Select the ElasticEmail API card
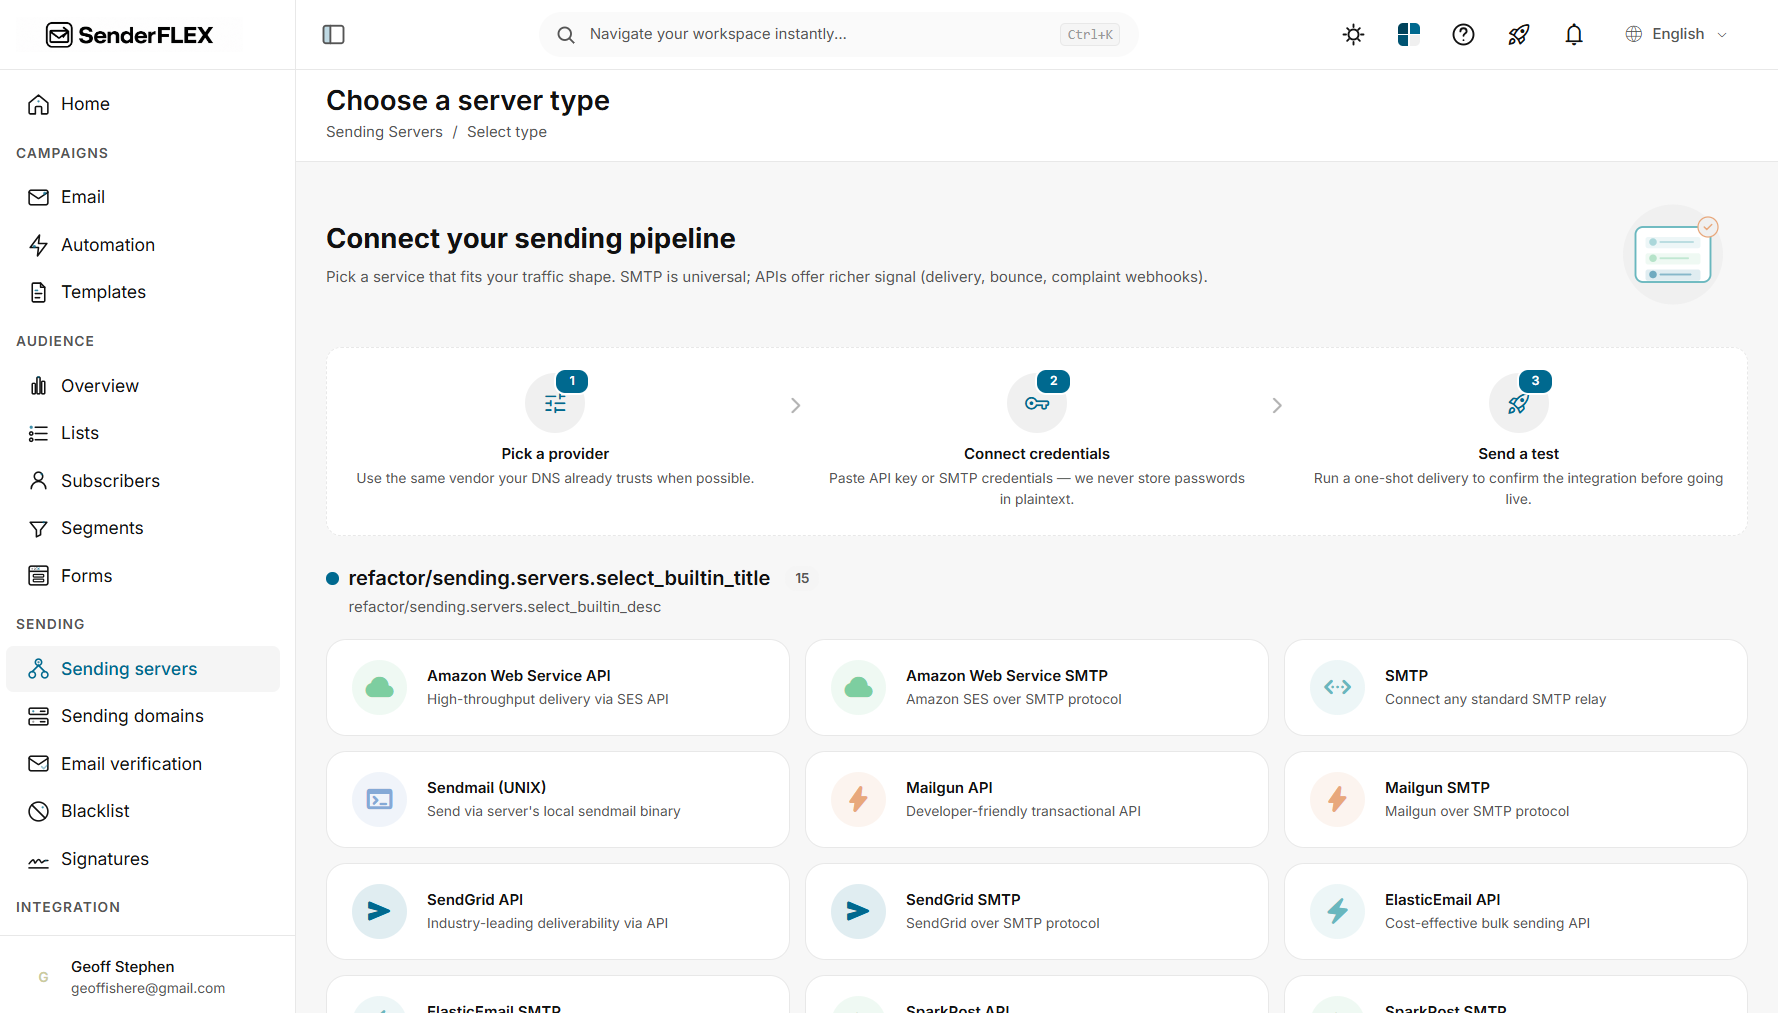 point(1516,912)
